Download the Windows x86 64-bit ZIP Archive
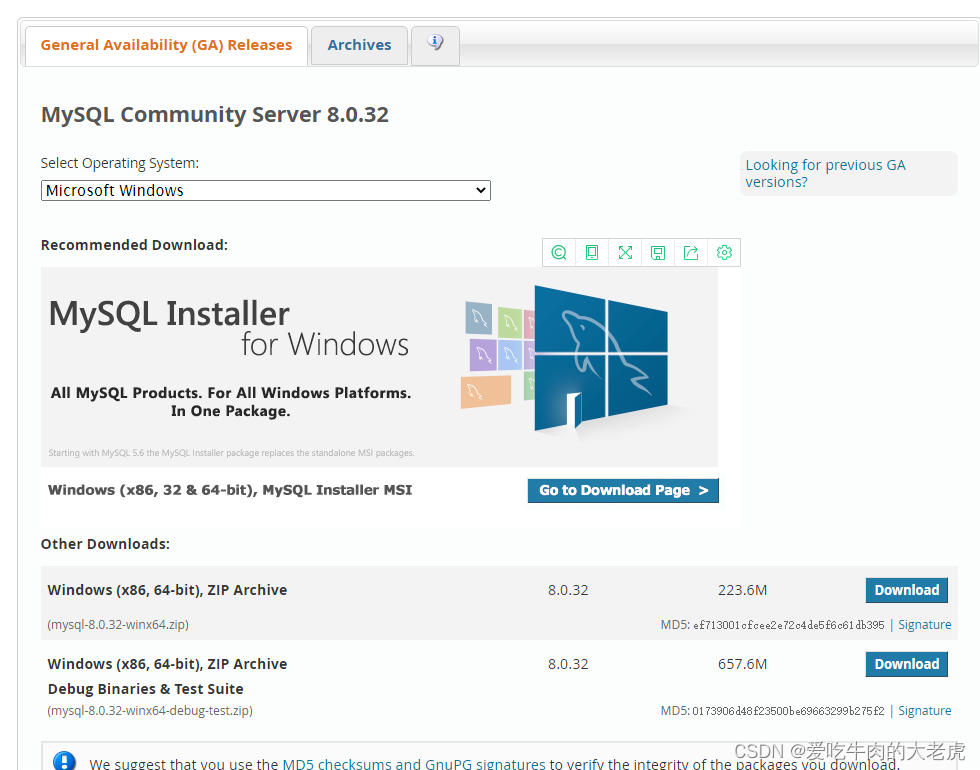Viewport: 980px width, 770px height. point(906,590)
